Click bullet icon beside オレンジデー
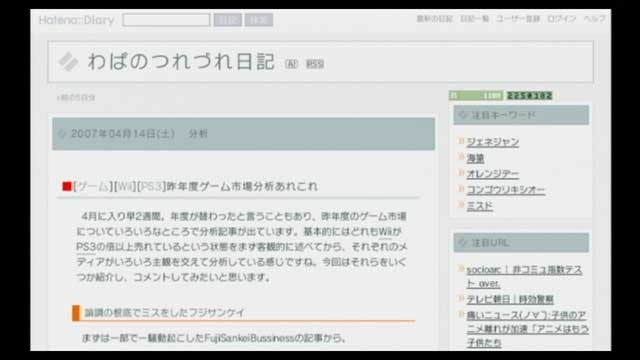The height and width of the screenshot is (360, 640). 461,173
